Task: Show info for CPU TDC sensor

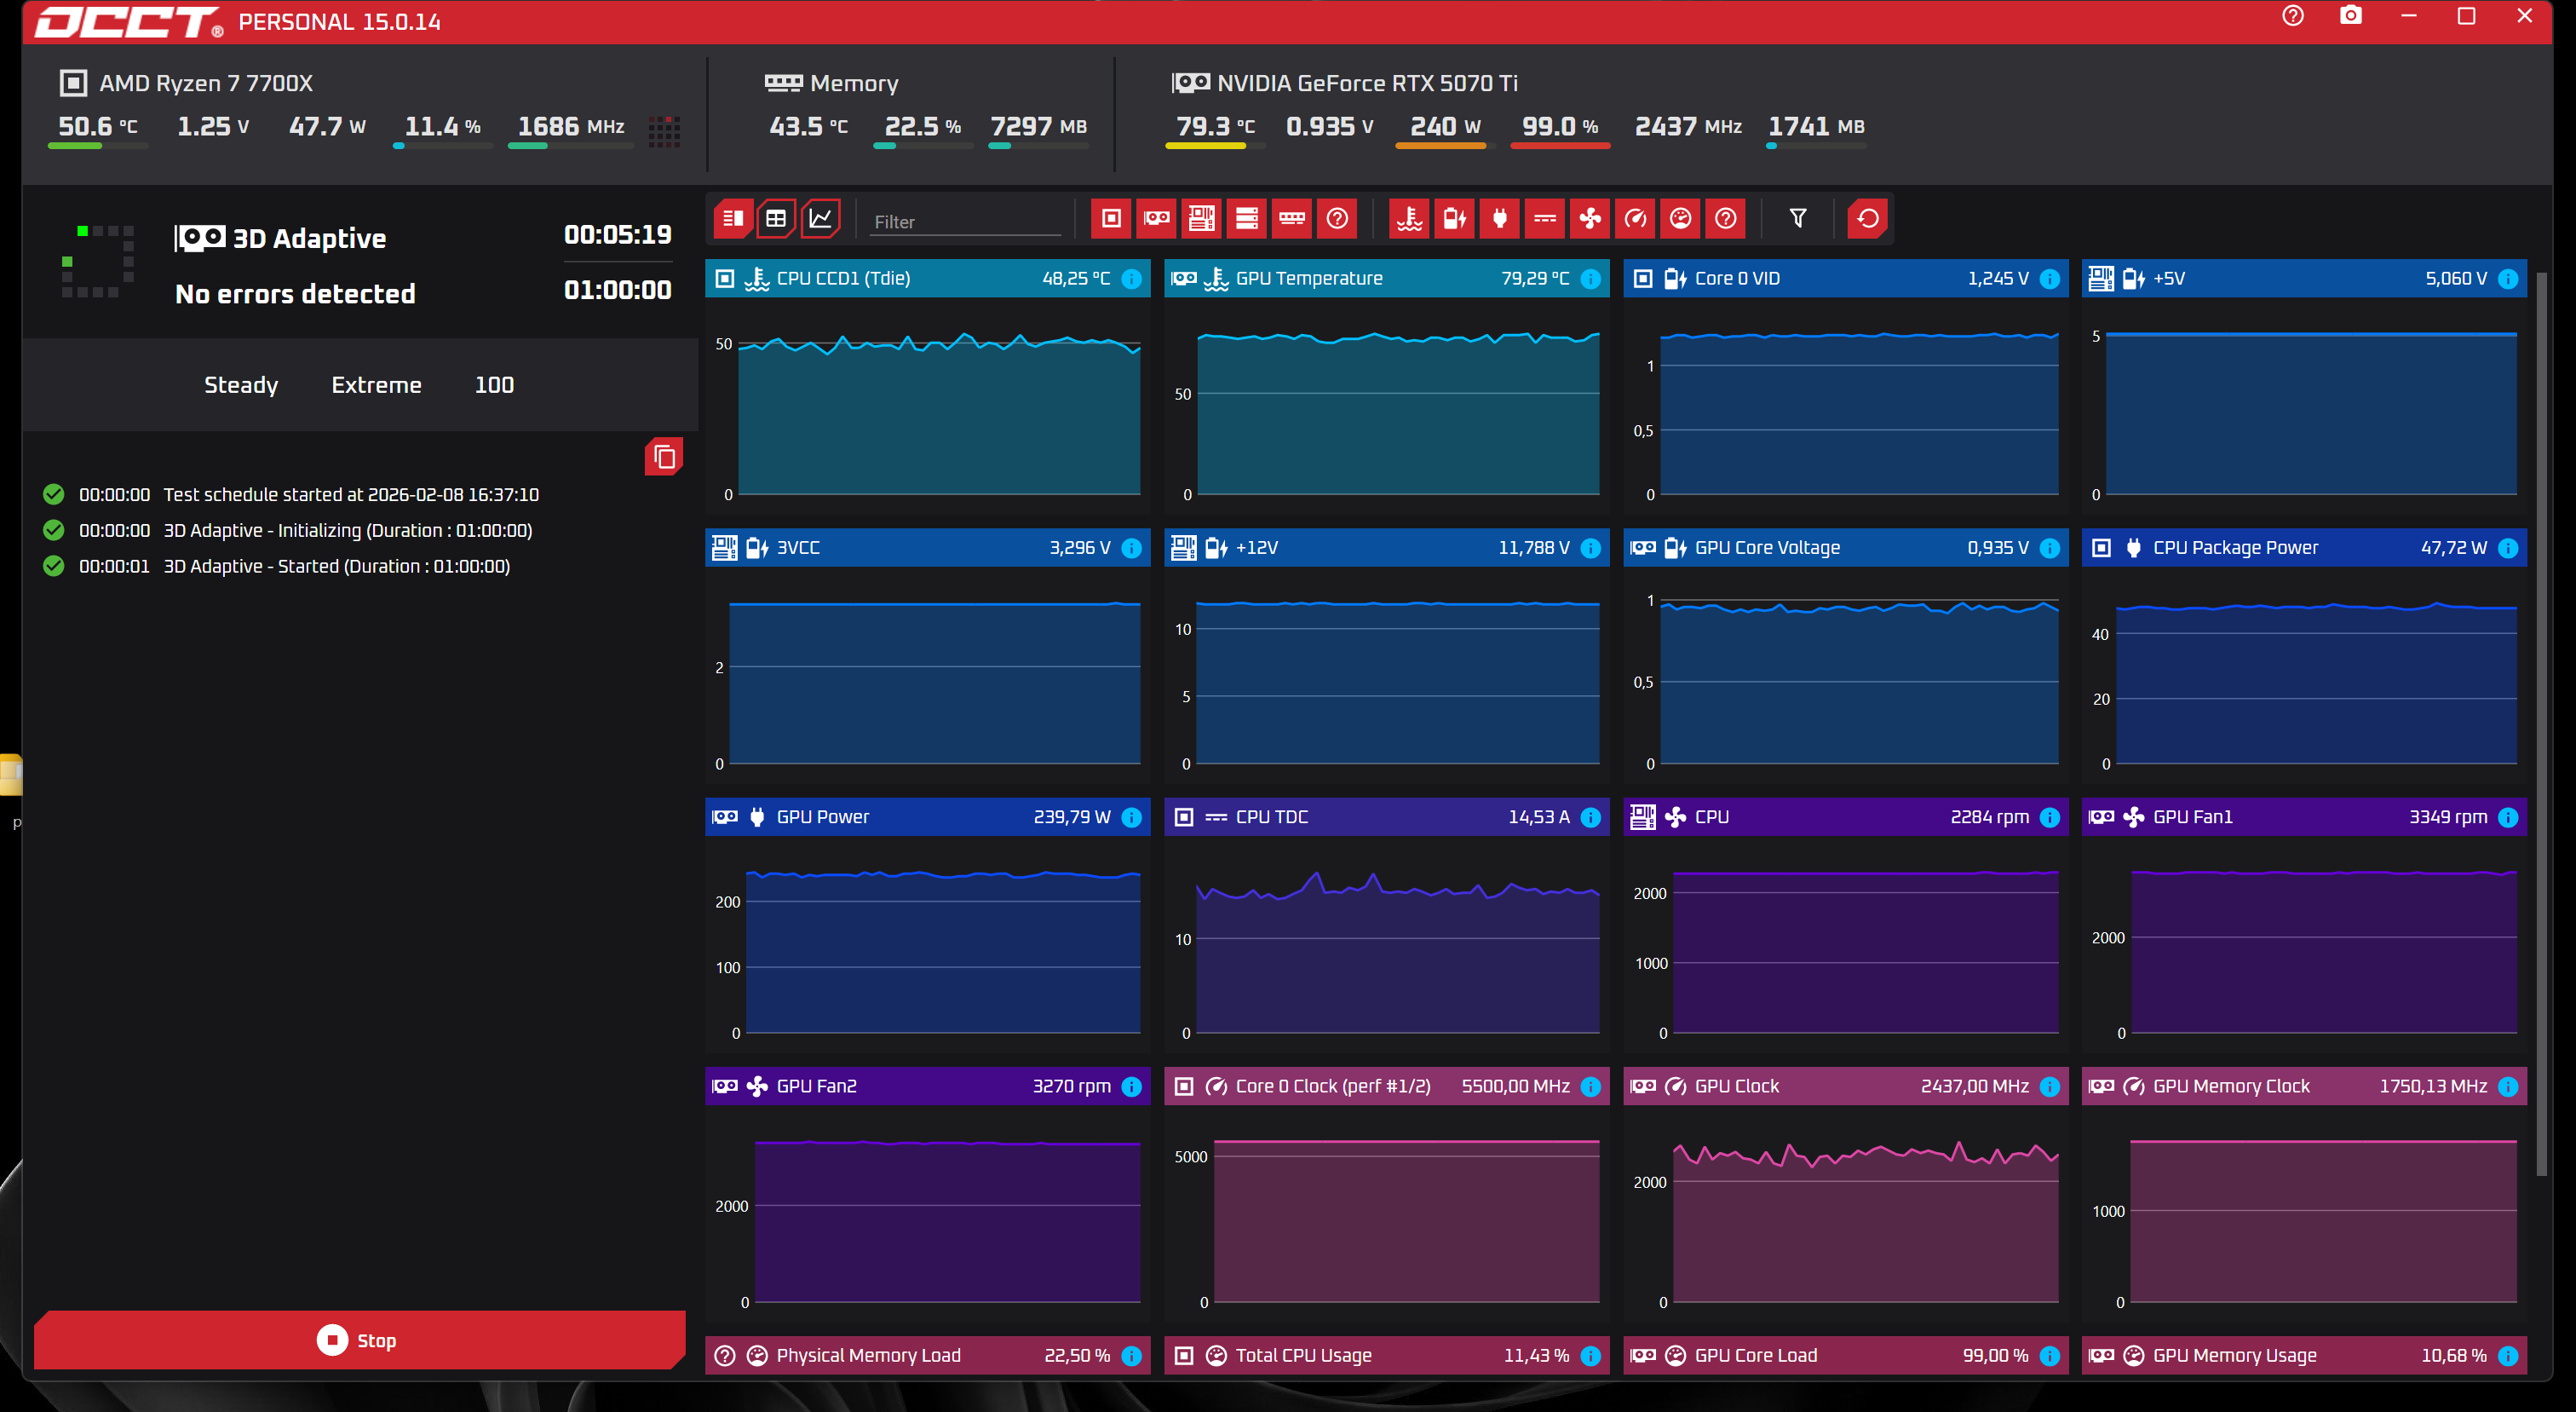Action: point(1590,817)
